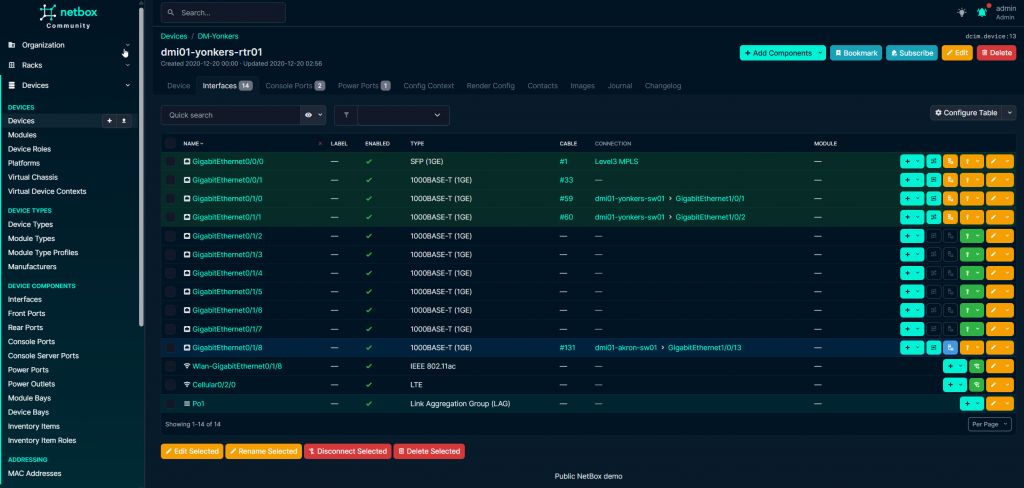Open the Changelog tab
This screenshot has width=1024, height=488.
[662, 86]
